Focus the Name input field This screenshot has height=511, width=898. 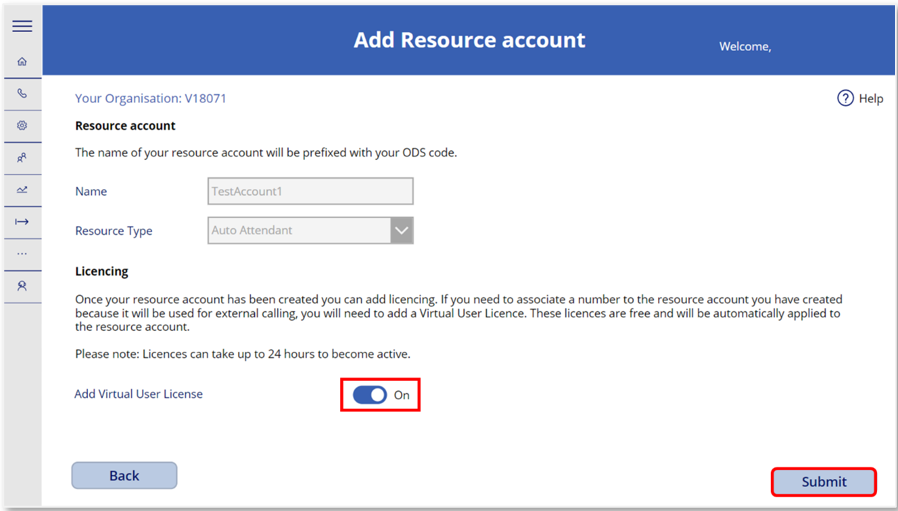pos(310,191)
